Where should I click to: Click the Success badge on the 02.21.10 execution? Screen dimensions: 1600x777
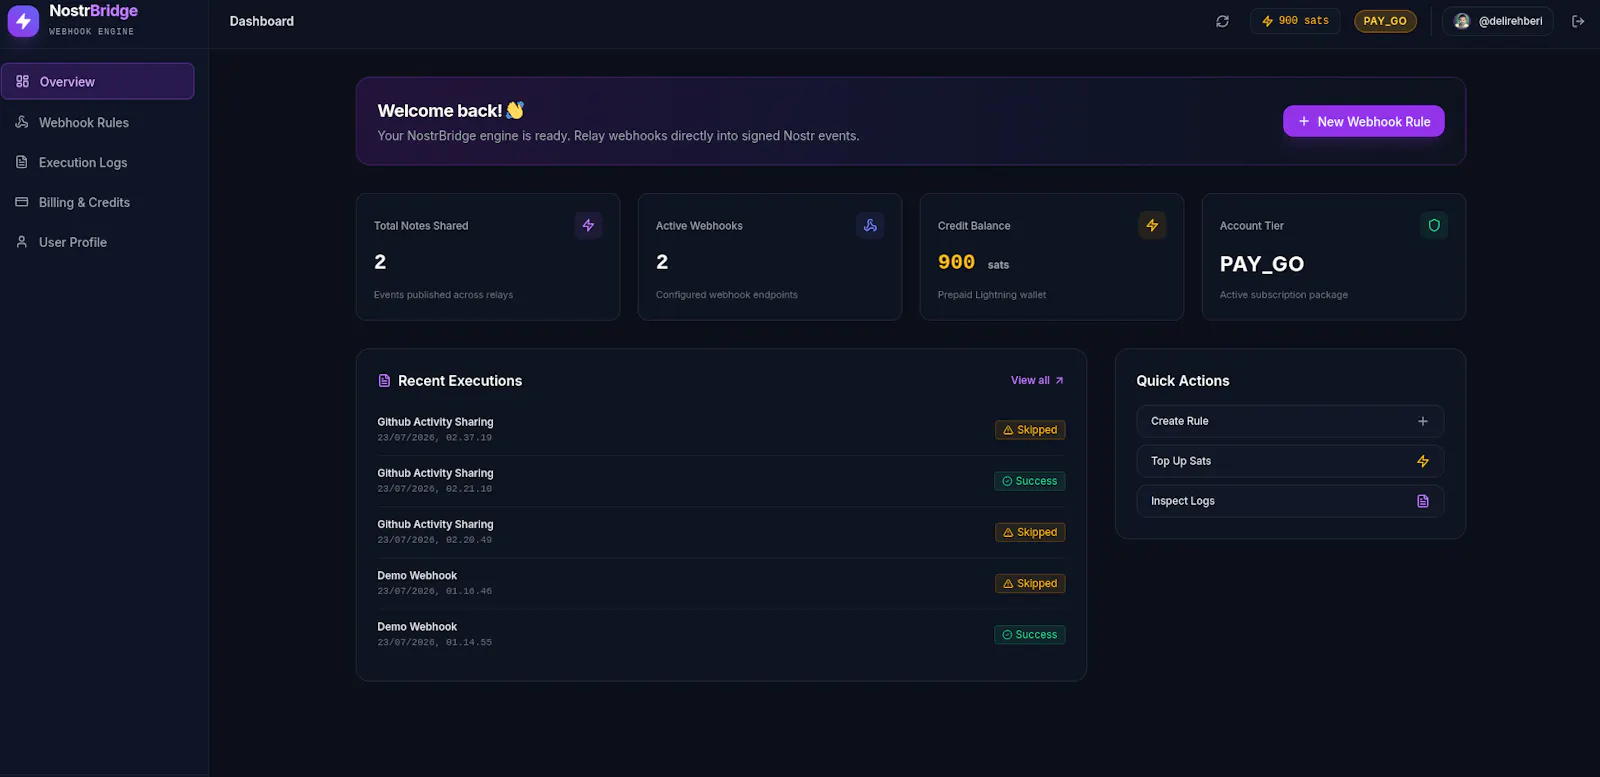1030,481
